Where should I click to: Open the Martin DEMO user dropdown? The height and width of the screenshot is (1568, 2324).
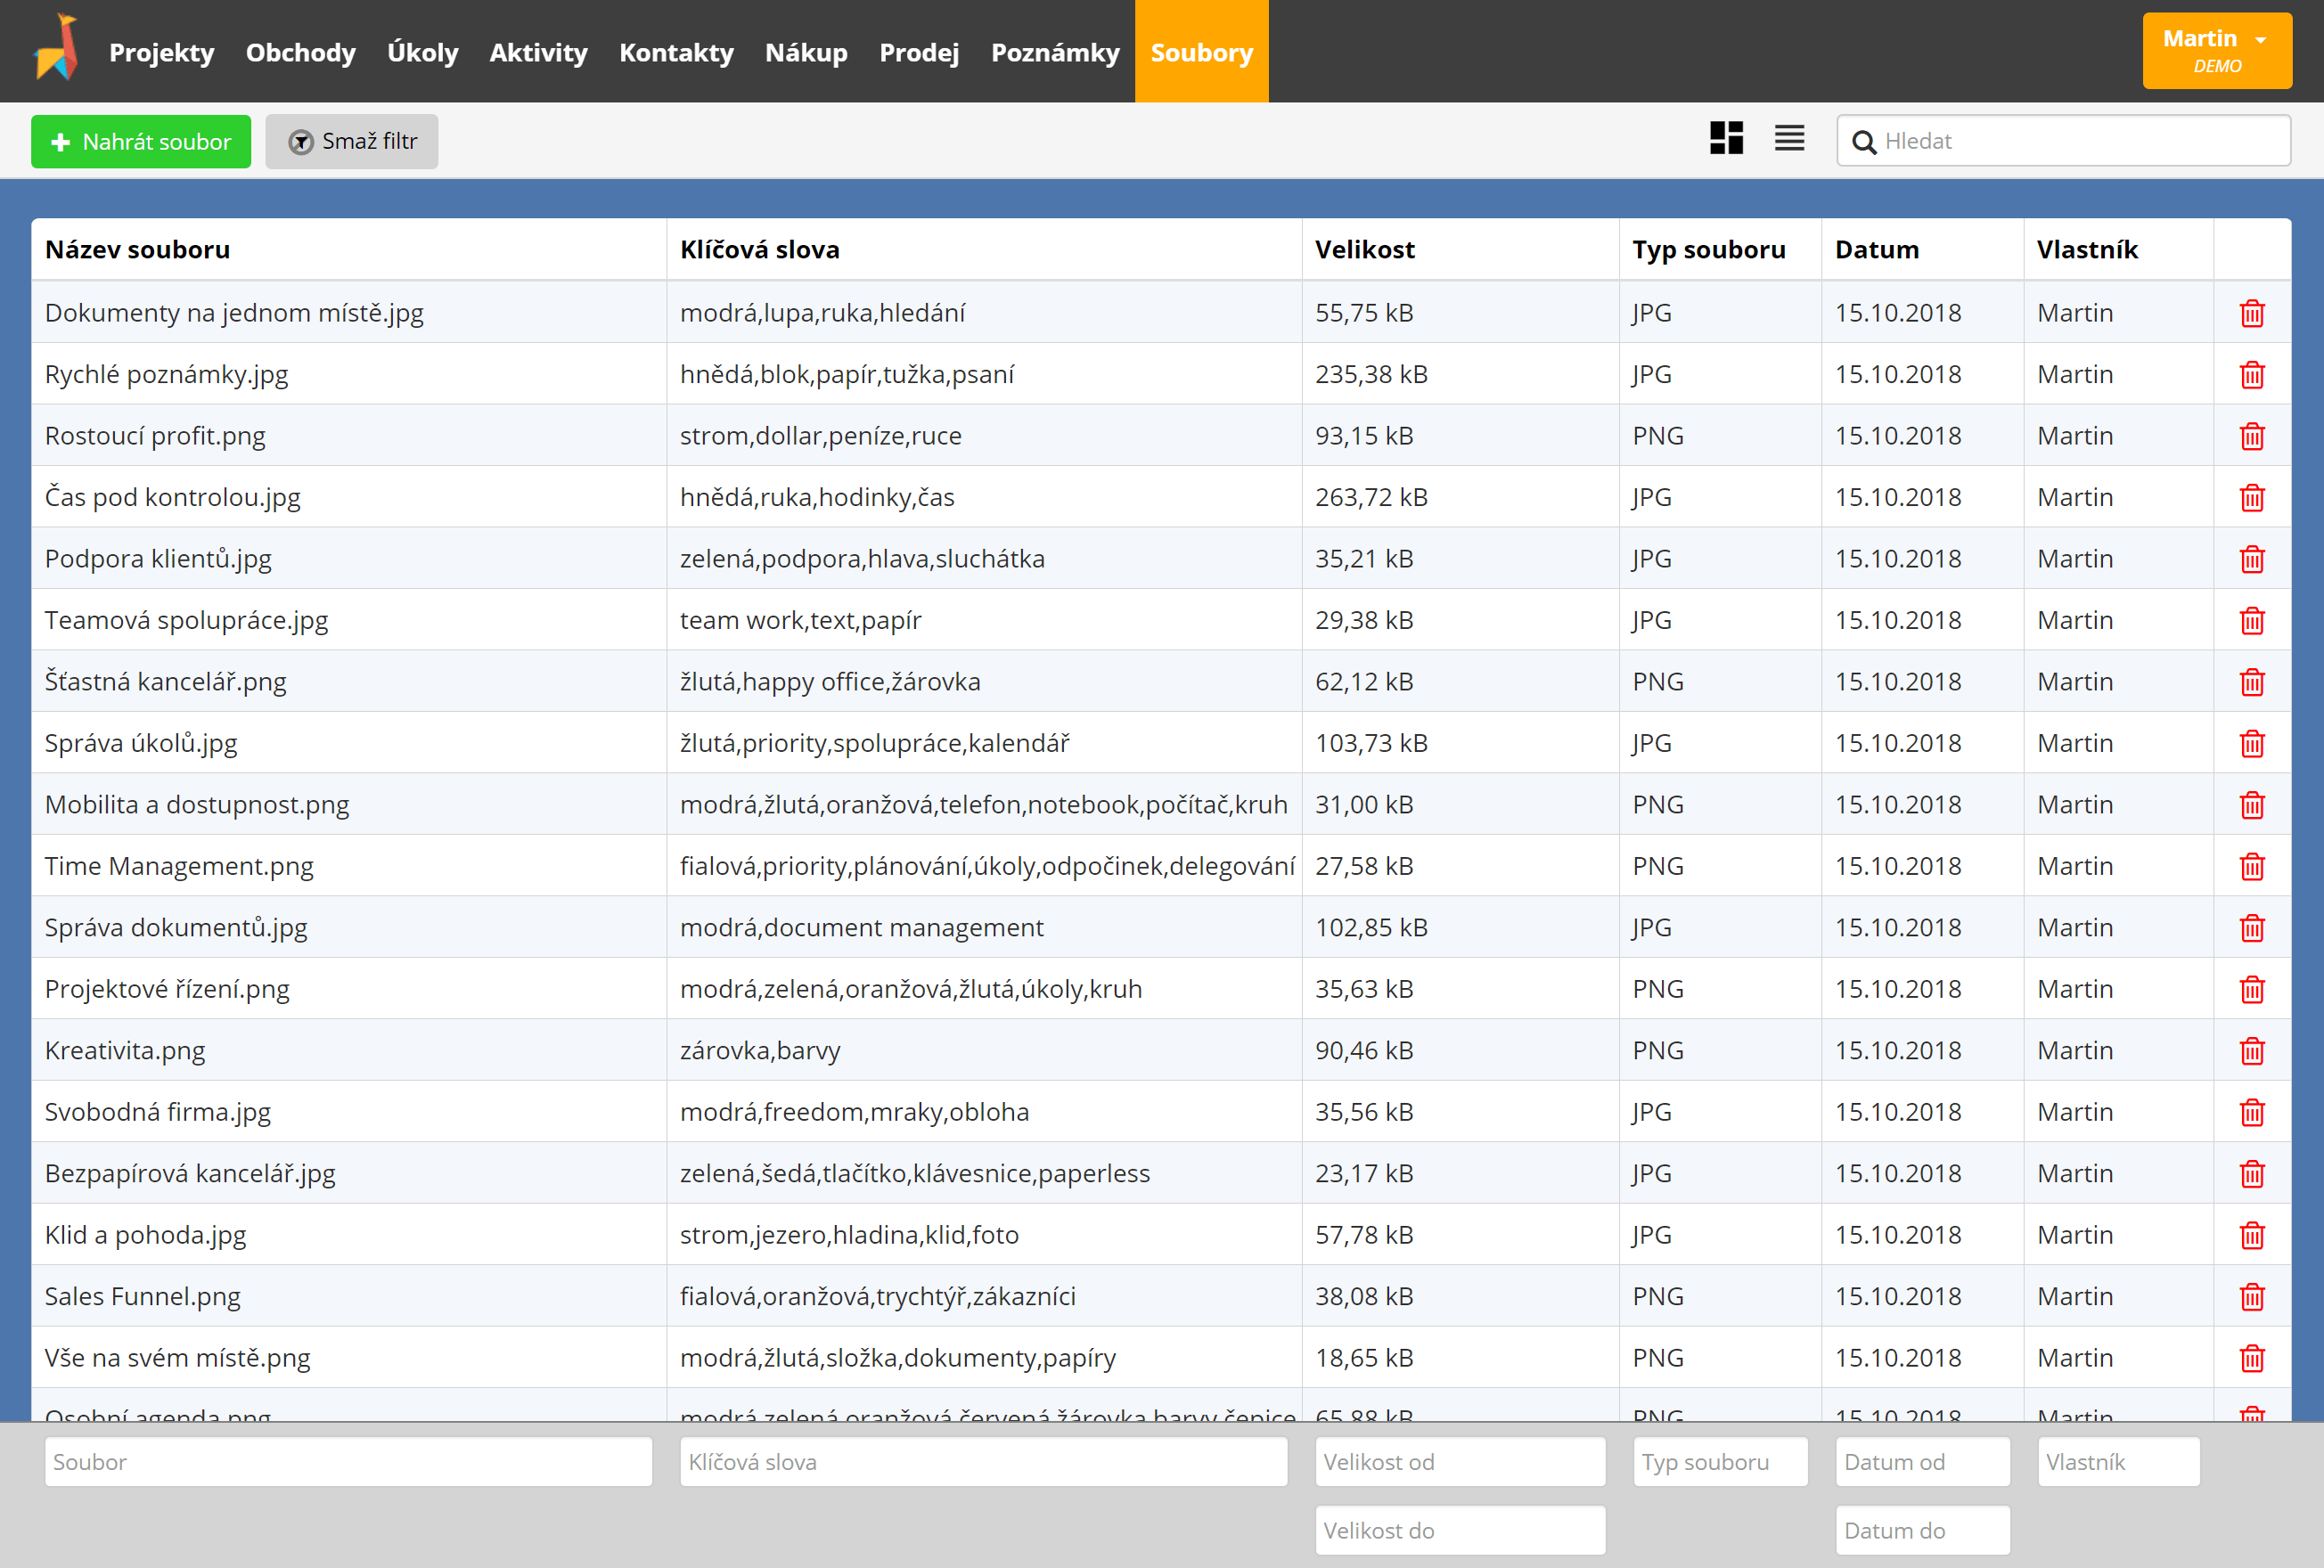click(x=2216, y=51)
